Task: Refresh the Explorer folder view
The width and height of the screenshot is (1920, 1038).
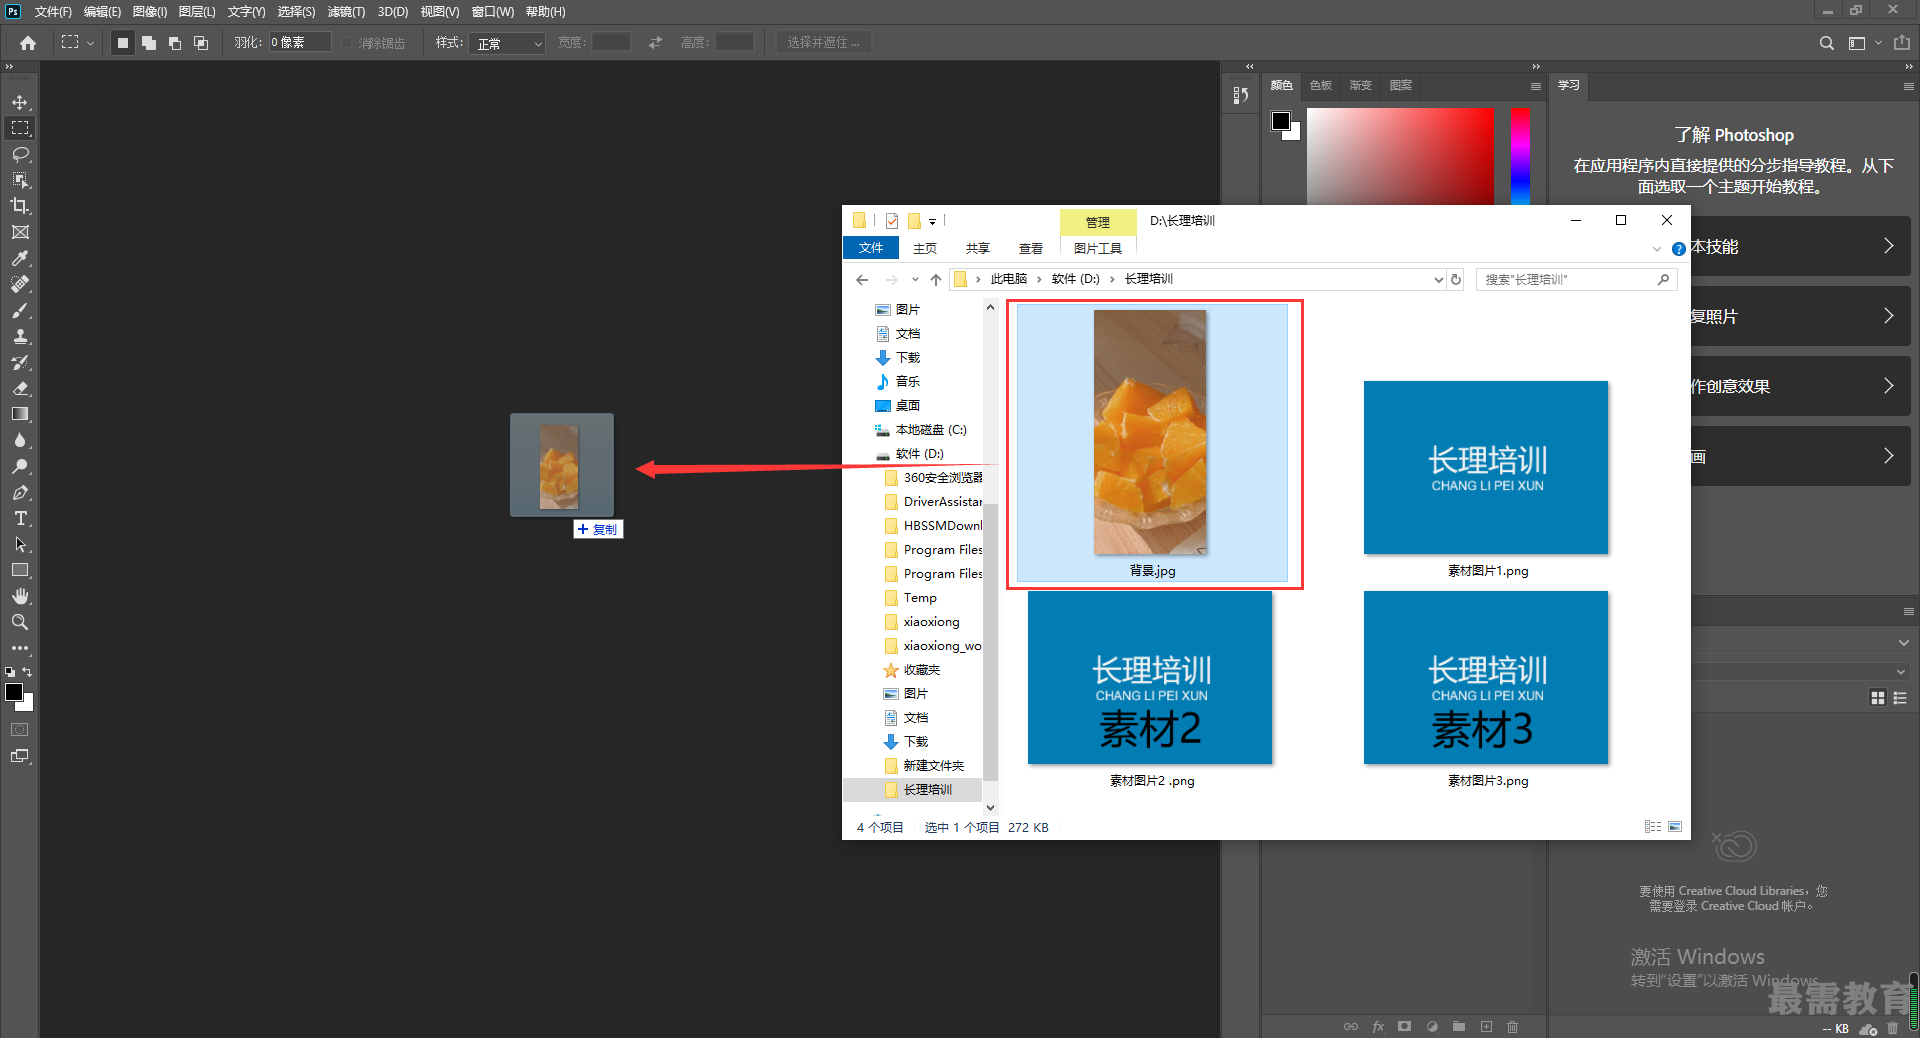Action: pos(1456,280)
